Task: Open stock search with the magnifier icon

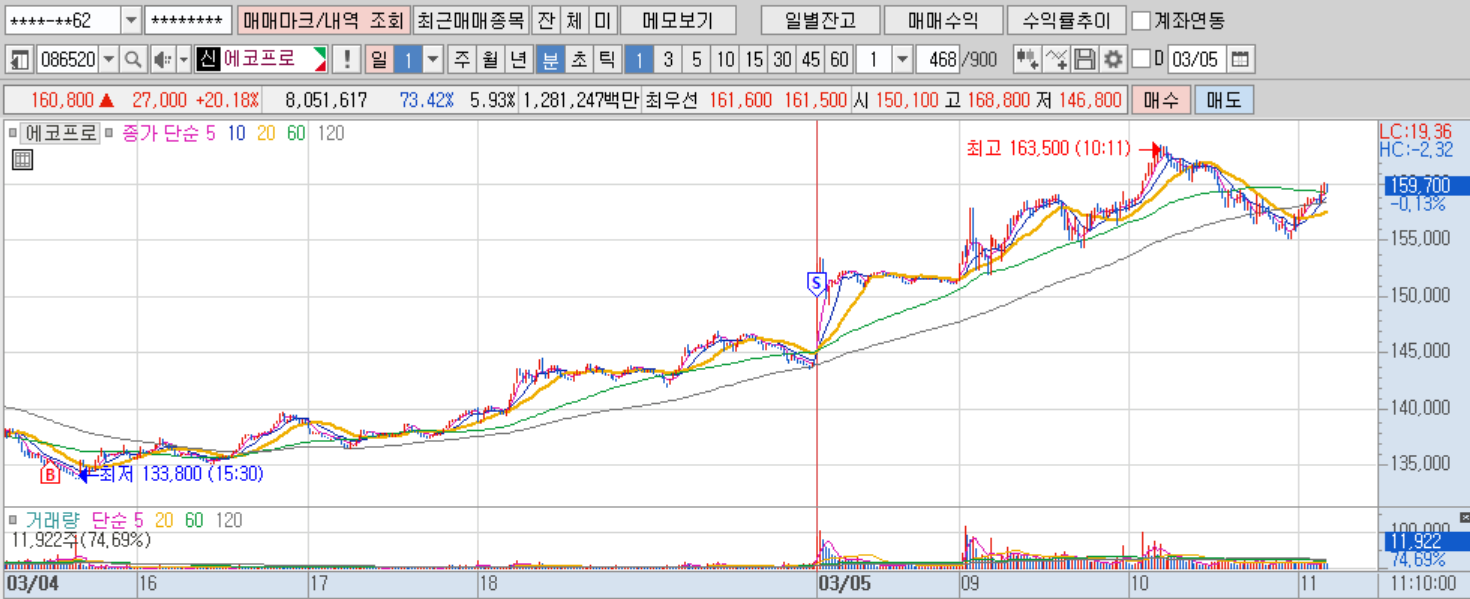Action: pyautogui.click(x=133, y=60)
